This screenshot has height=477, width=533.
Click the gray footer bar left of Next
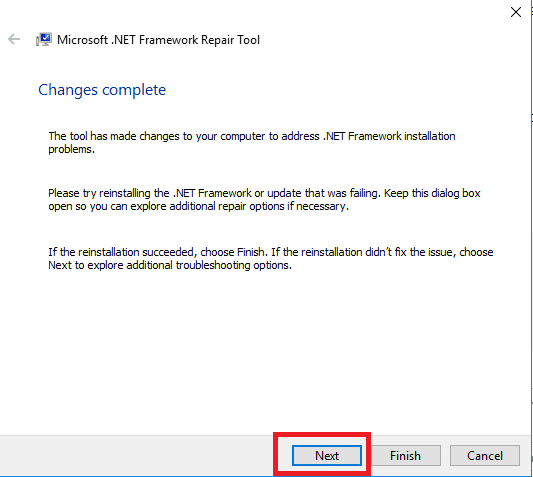click(x=136, y=456)
